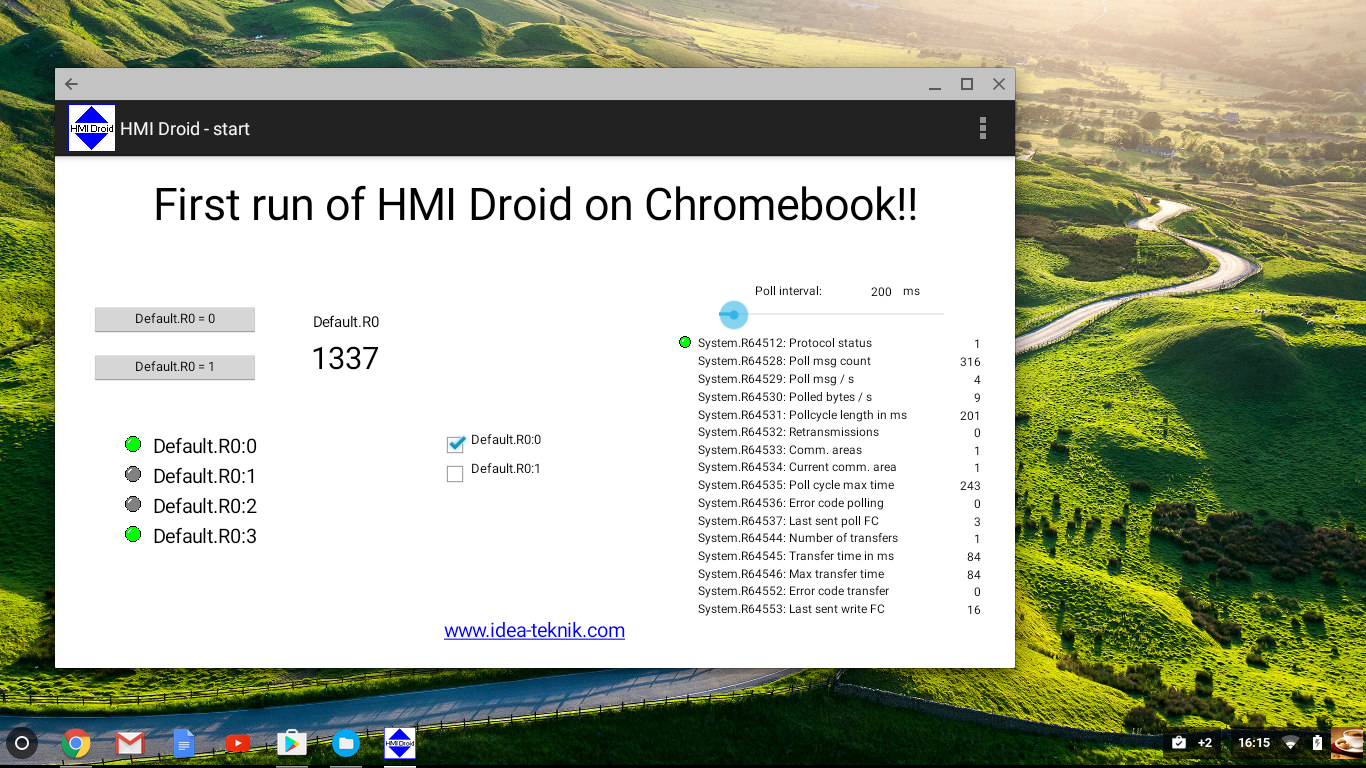Open Google Docs from the shelf
1366x768 pixels.
(184, 743)
